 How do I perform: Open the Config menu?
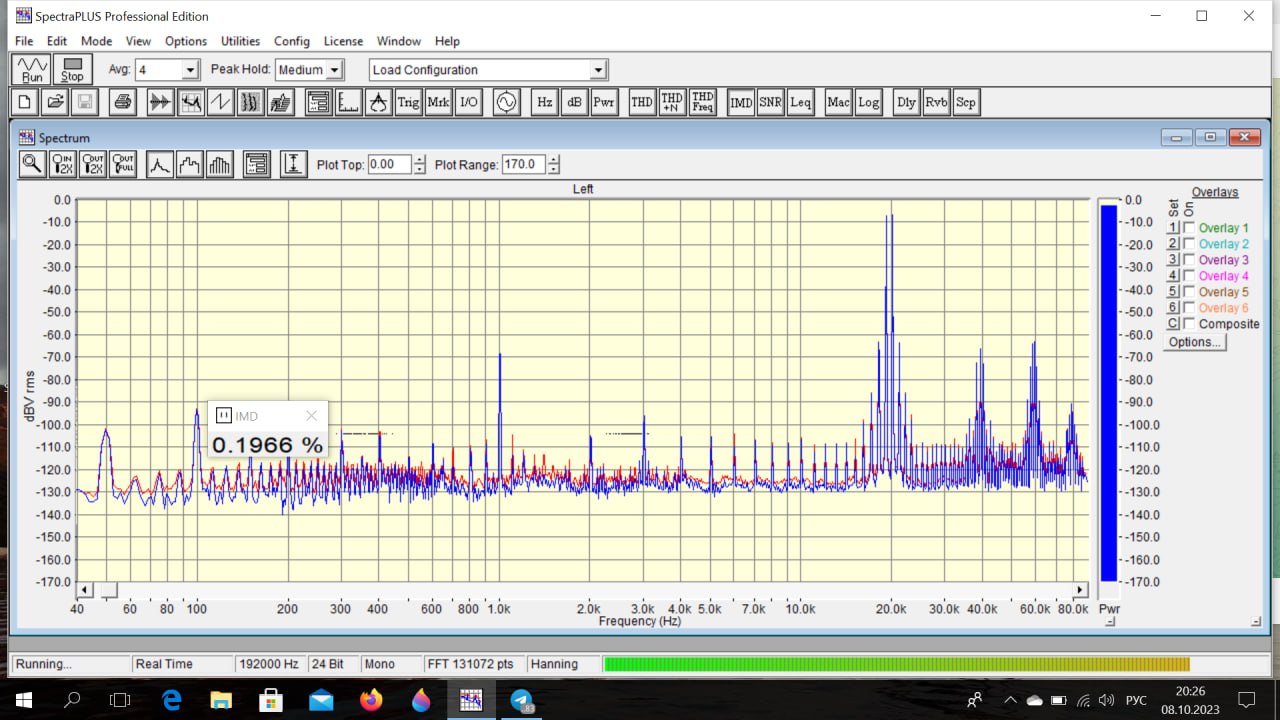tap(292, 41)
